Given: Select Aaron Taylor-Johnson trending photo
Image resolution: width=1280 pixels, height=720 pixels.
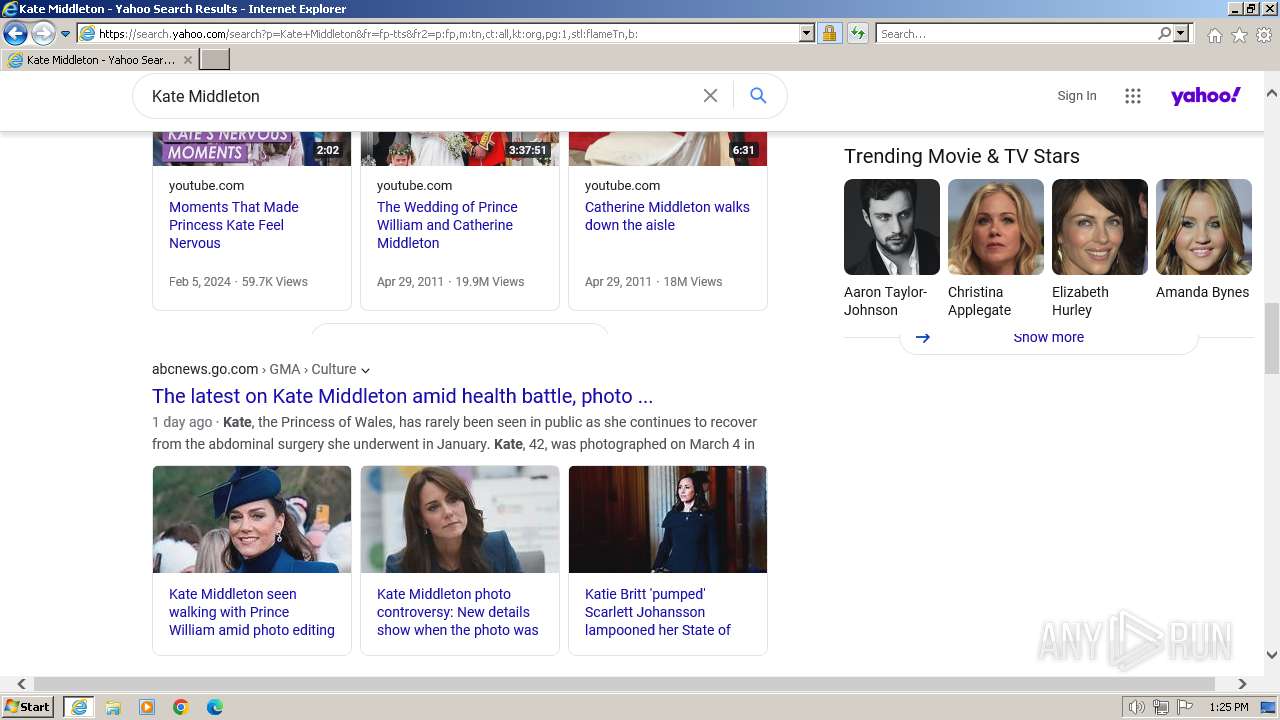Looking at the screenshot, I should pos(892,227).
